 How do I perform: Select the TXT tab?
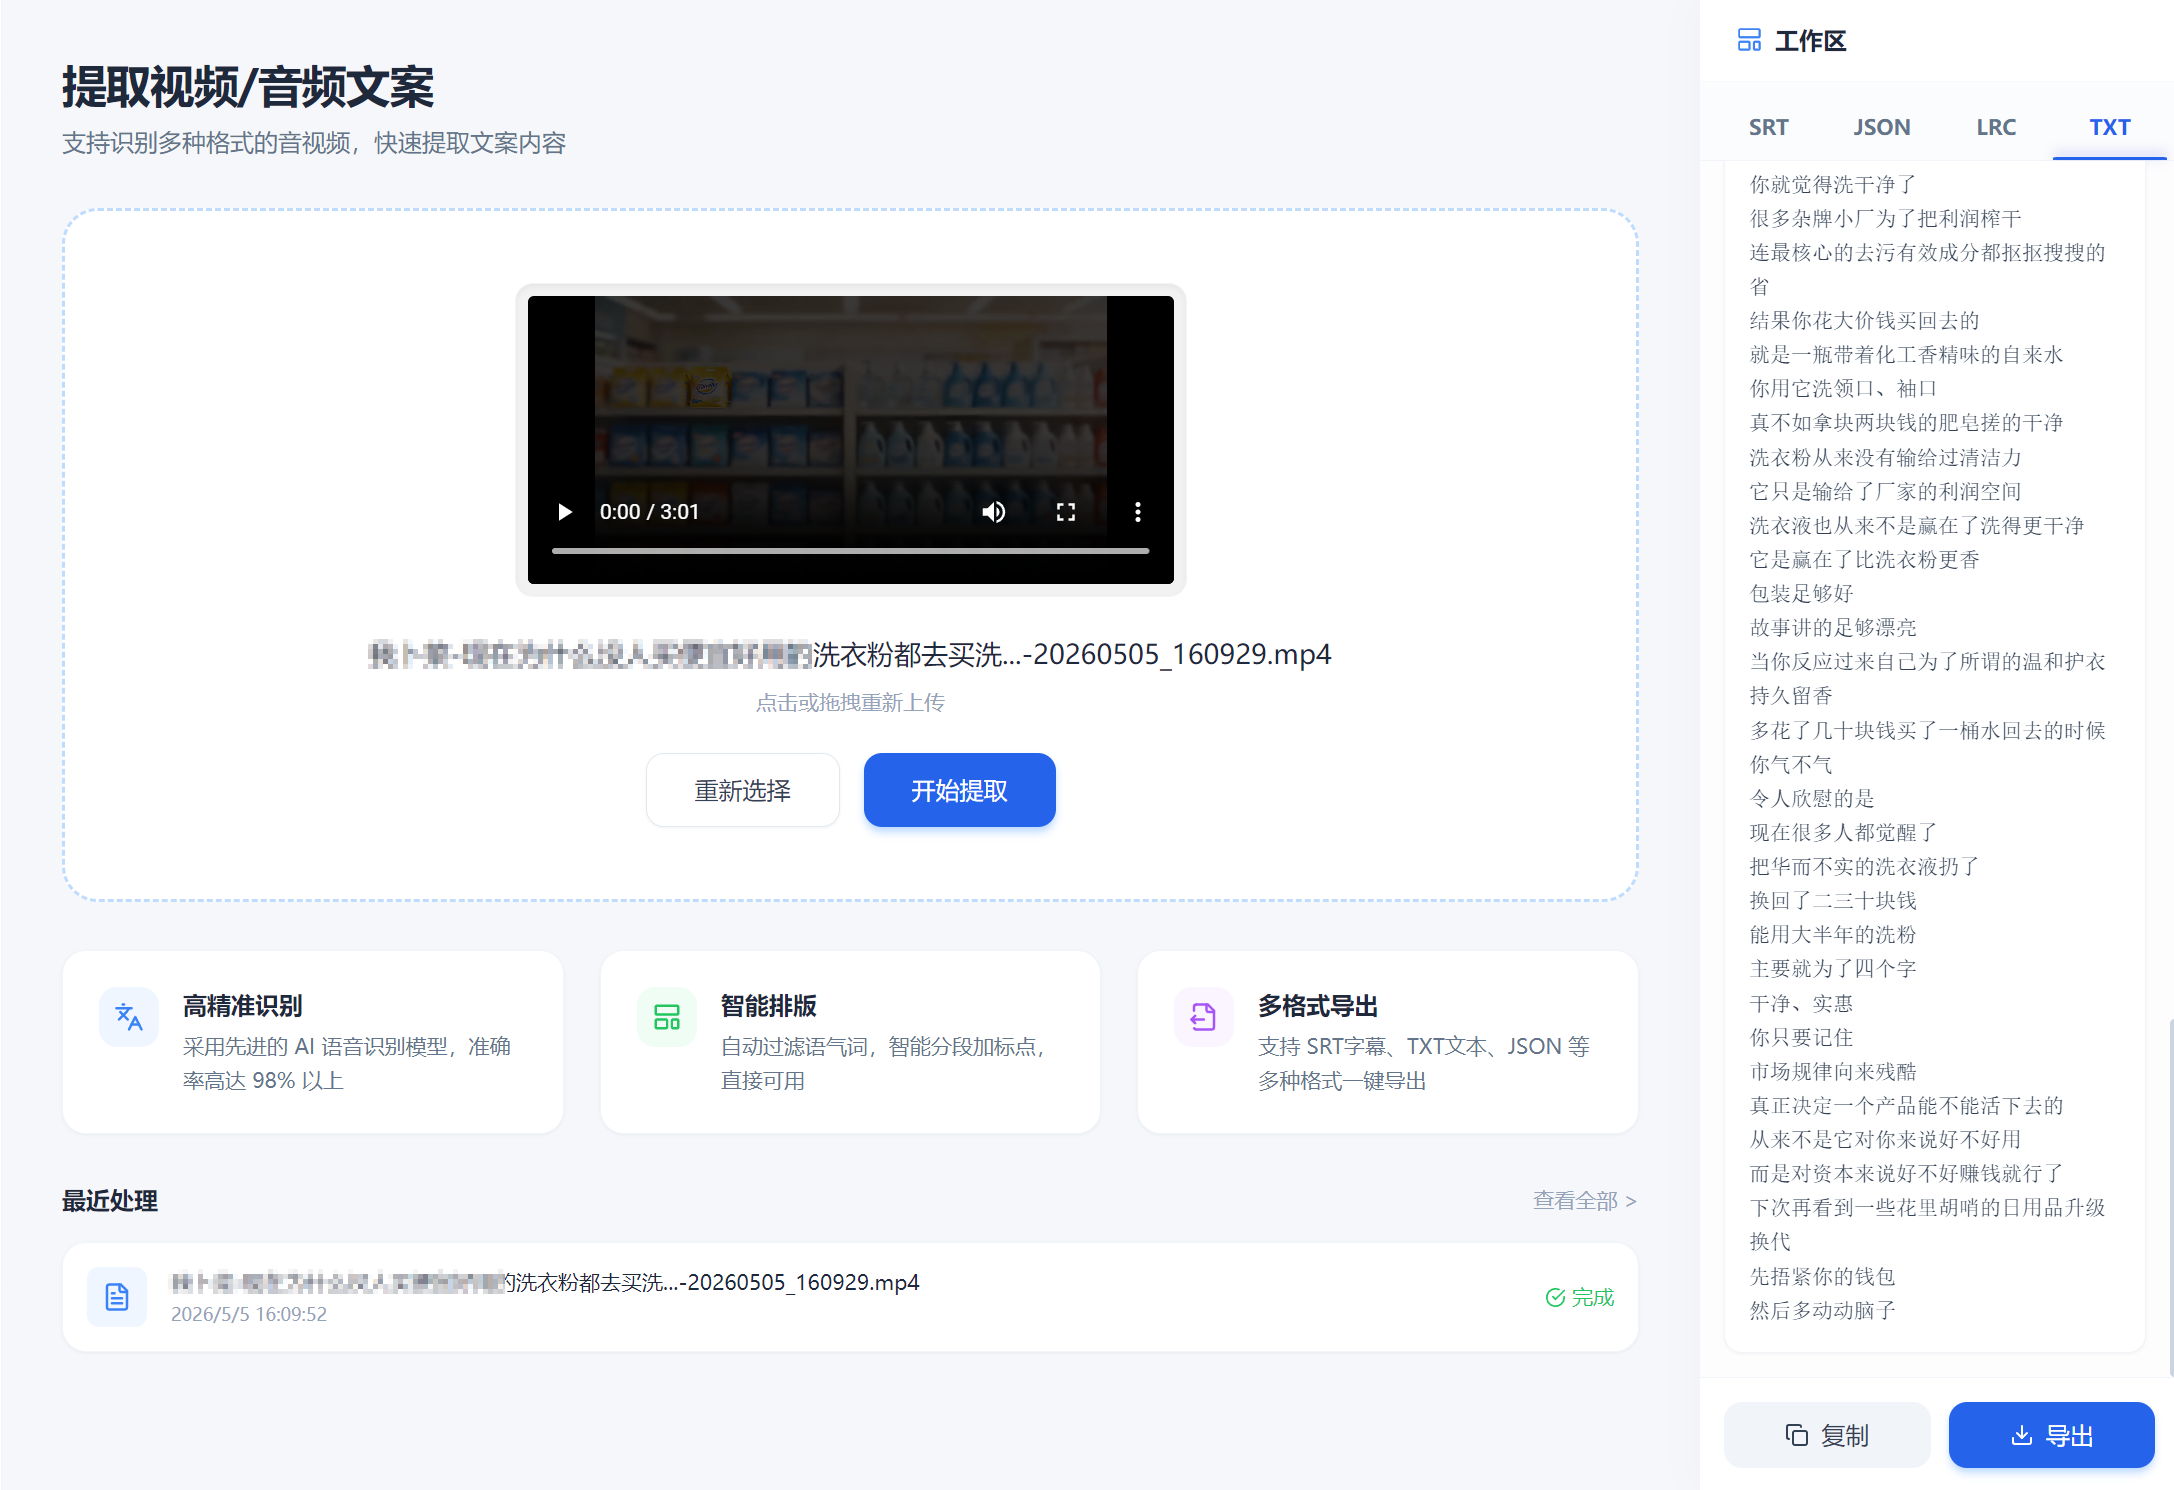coord(2109,127)
